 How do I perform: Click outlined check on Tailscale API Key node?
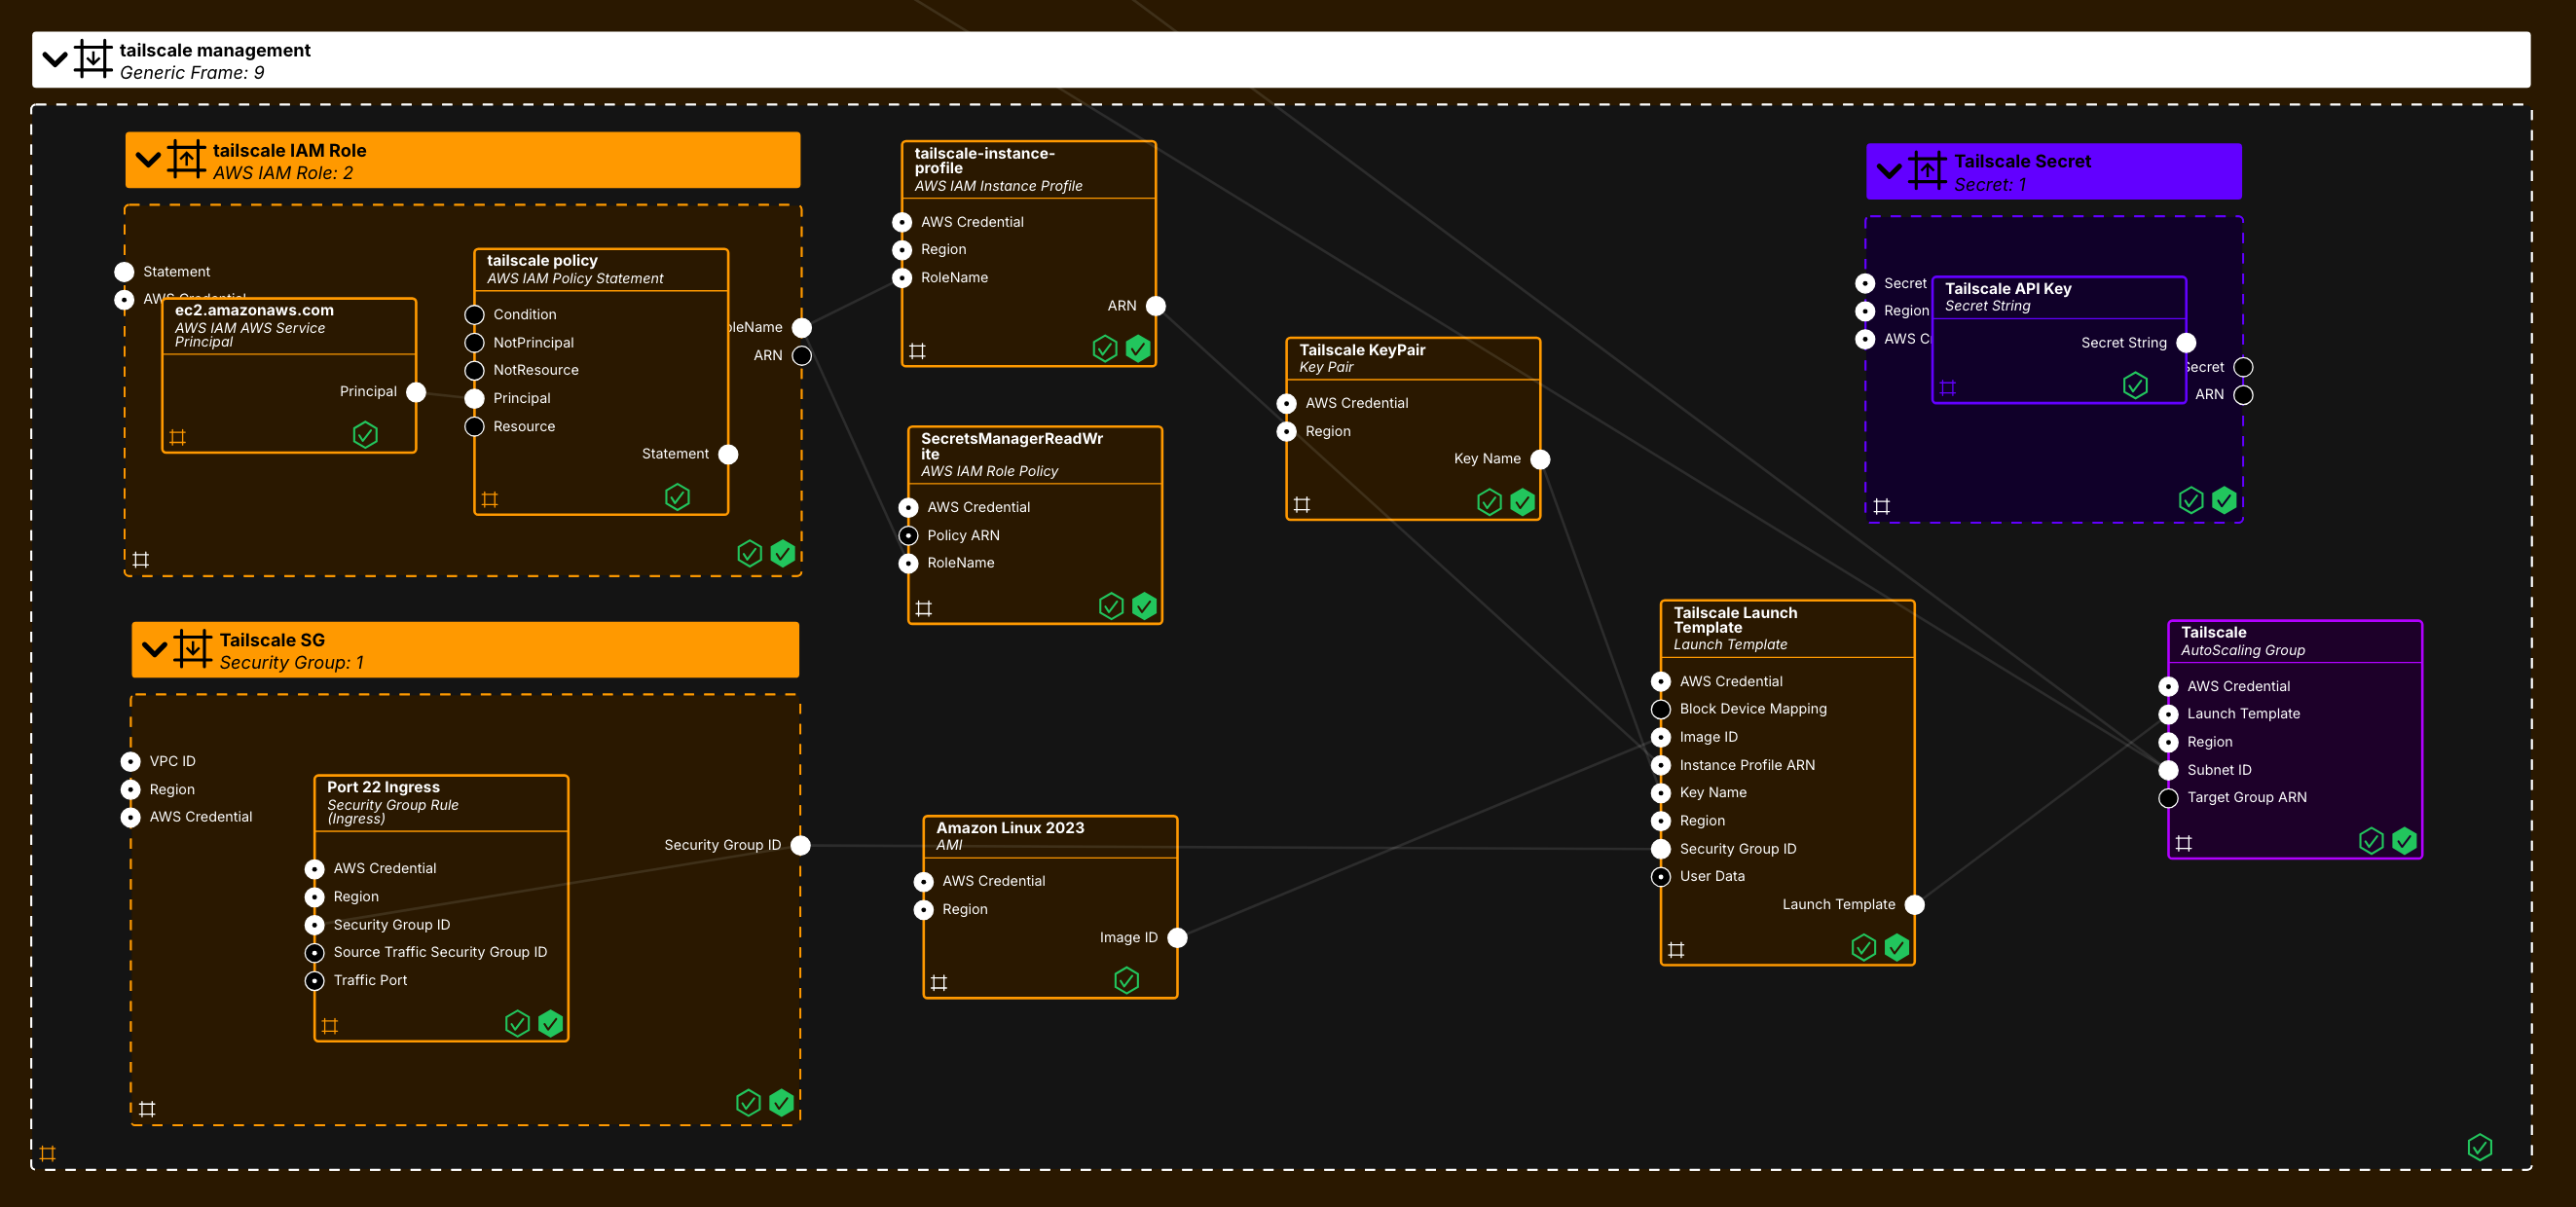point(2135,386)
